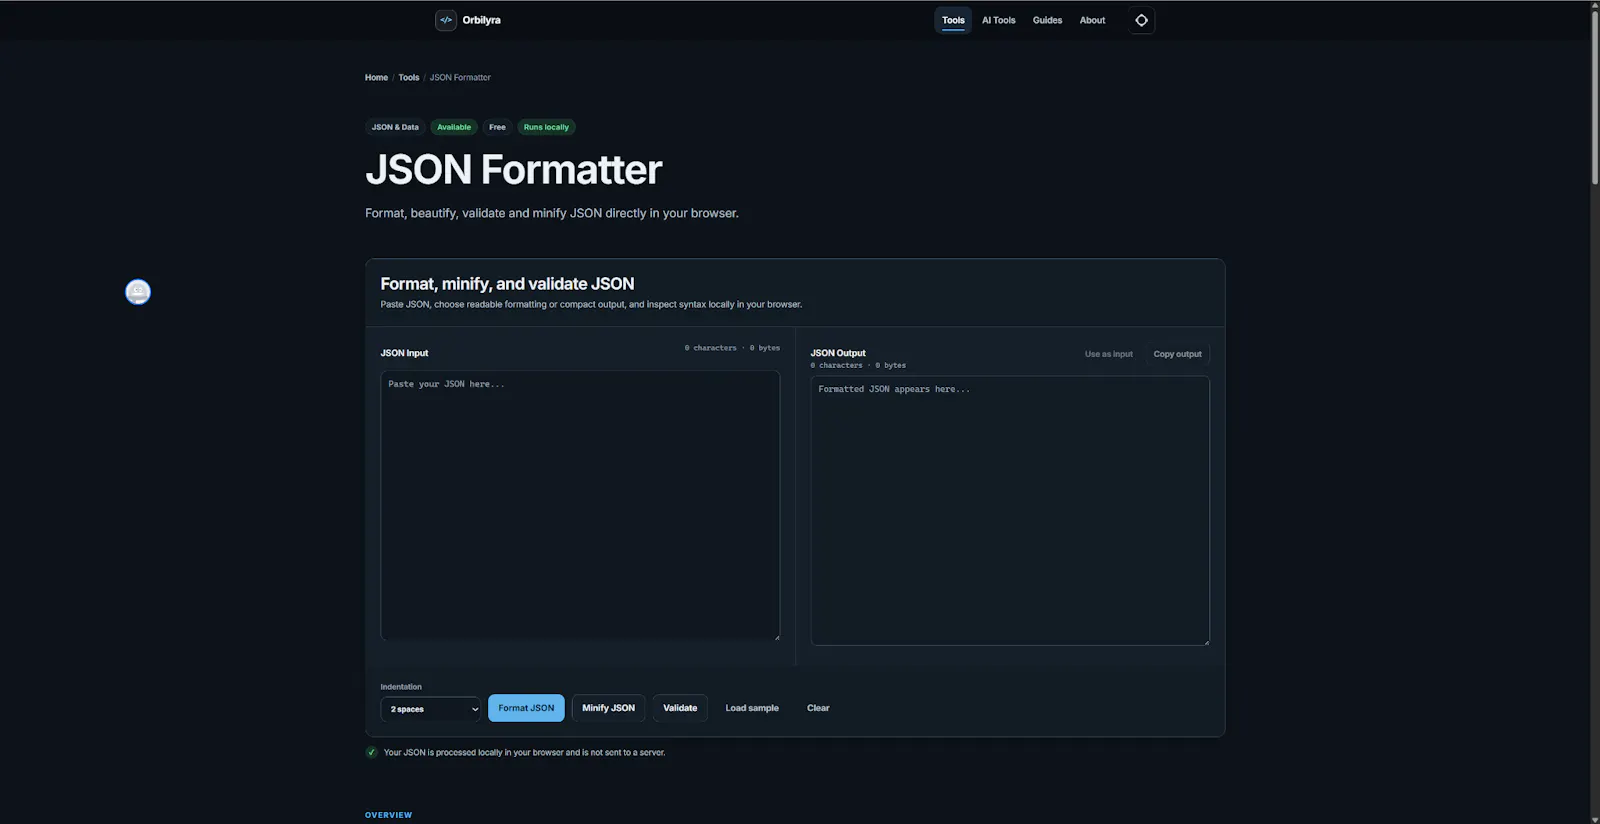Click the Orbilyra code logo icon
Viewport: 1600px width, 824px height.
tap(446, 20)
